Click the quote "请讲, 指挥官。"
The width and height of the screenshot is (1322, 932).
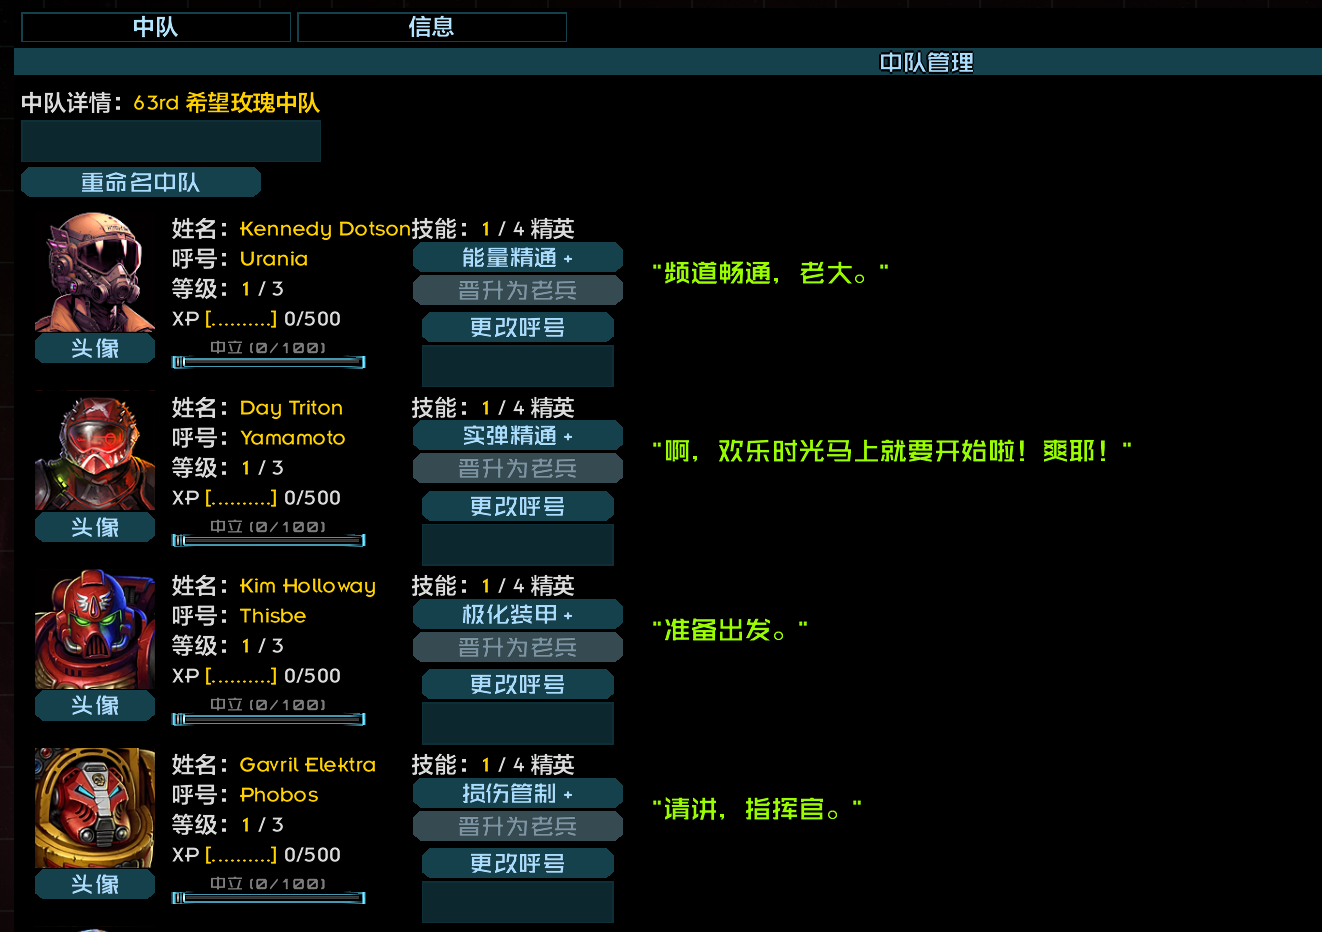click(757, 809)
